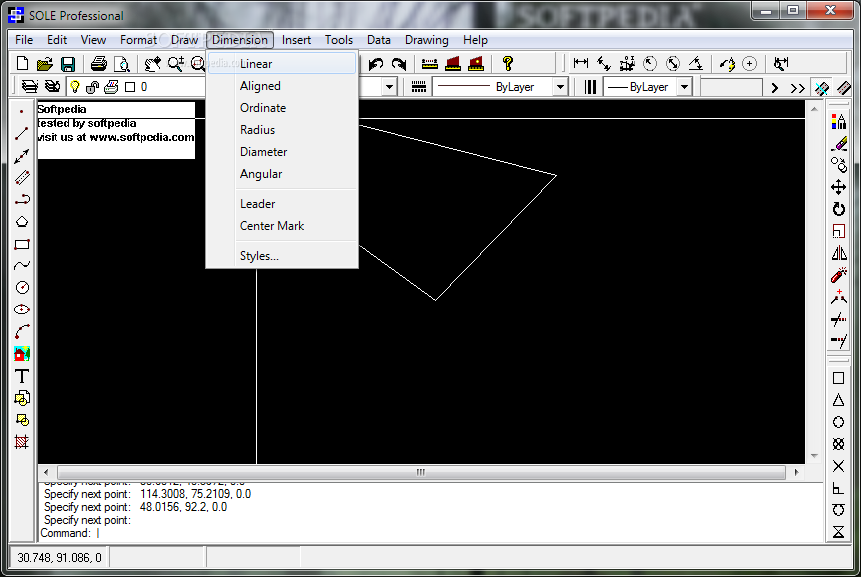This screenshot has height=577, width=861.
Task: Click the Print icon
Action: (99, 64)
